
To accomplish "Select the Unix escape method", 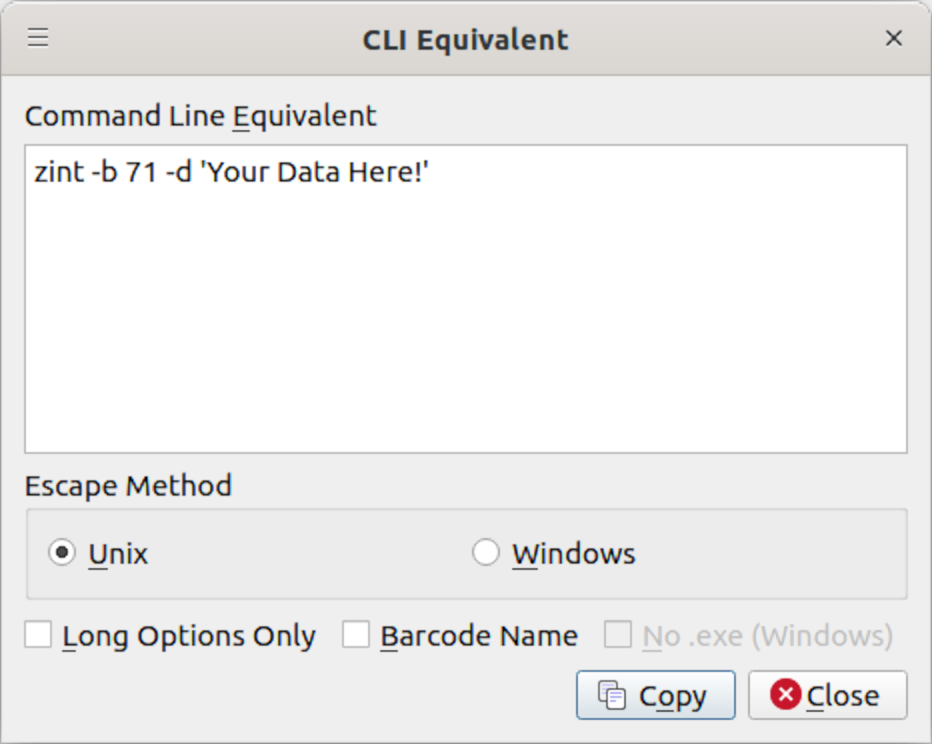I will (x=61, y=551).
